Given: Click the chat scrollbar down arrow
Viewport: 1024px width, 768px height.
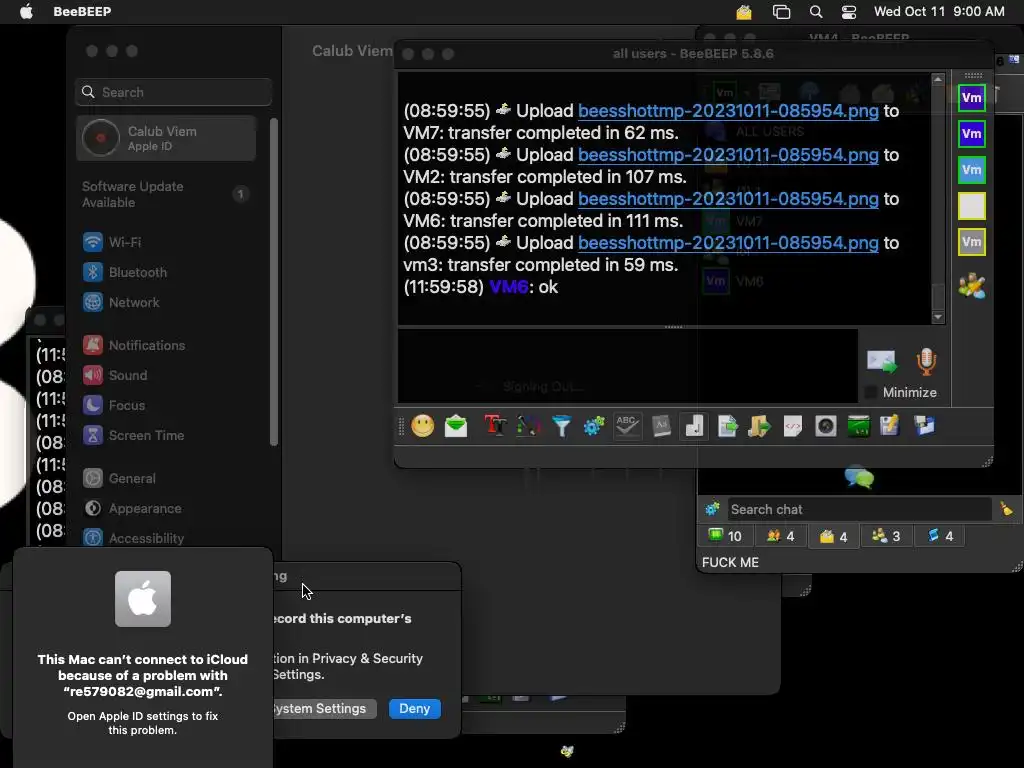Looking at the screenshot, I should tap(938, 317).
